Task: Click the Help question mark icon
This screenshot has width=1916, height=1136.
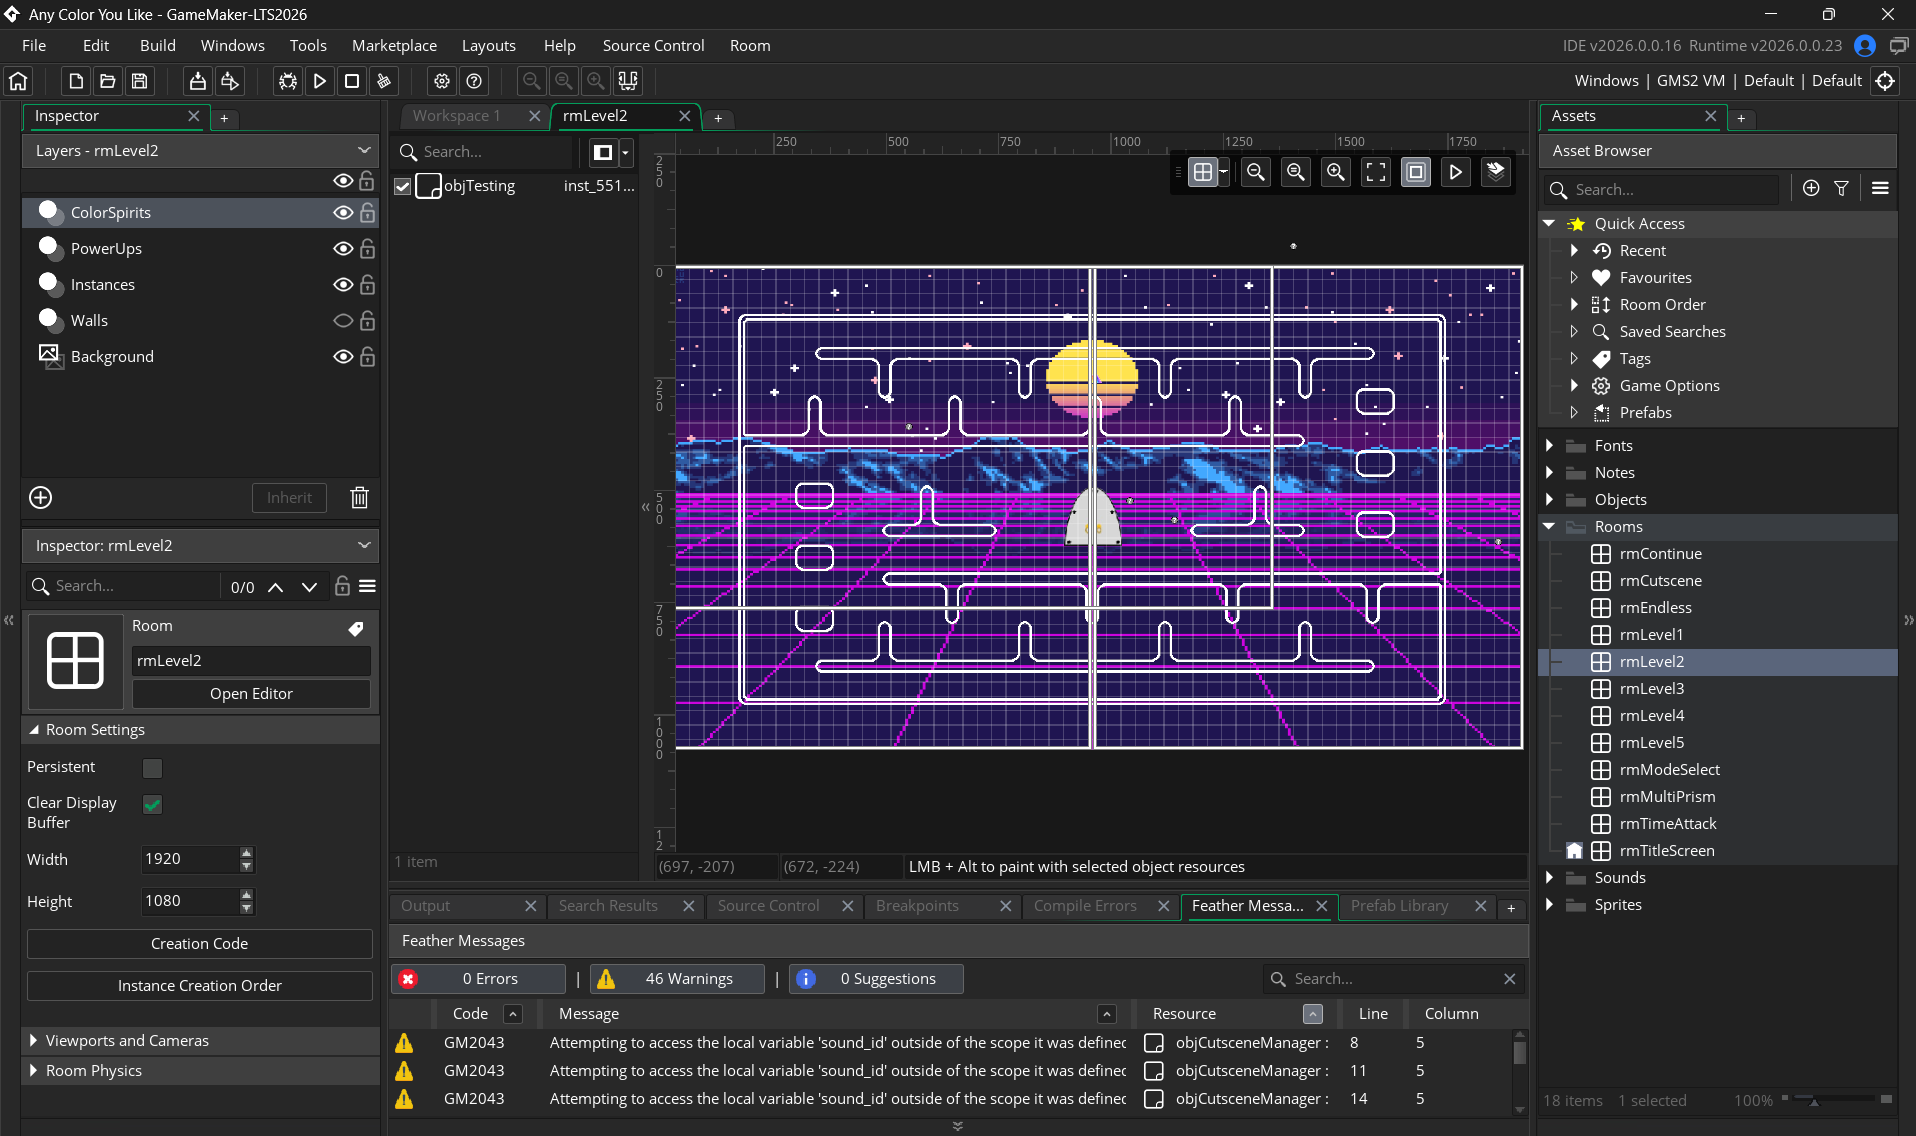Action: coord(475,81)
